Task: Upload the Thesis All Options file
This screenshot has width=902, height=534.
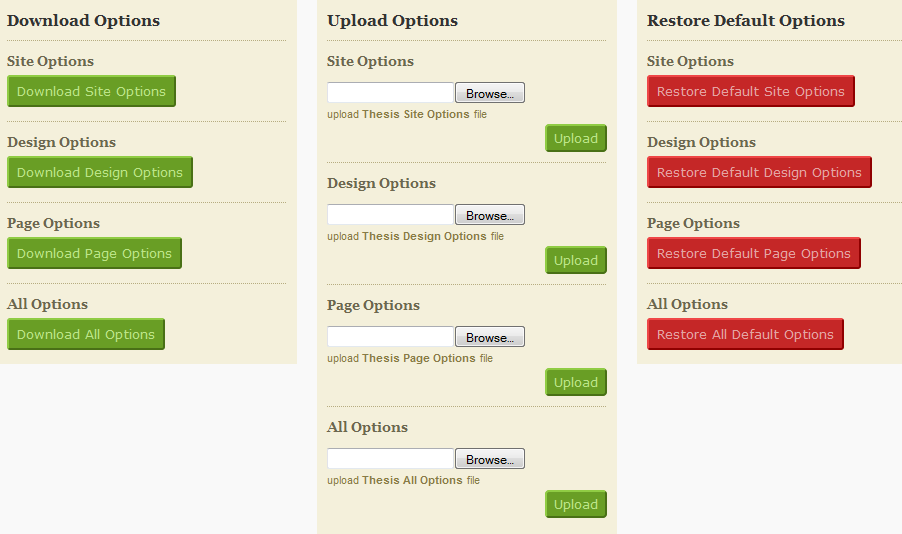Action: tap(576, 504)
